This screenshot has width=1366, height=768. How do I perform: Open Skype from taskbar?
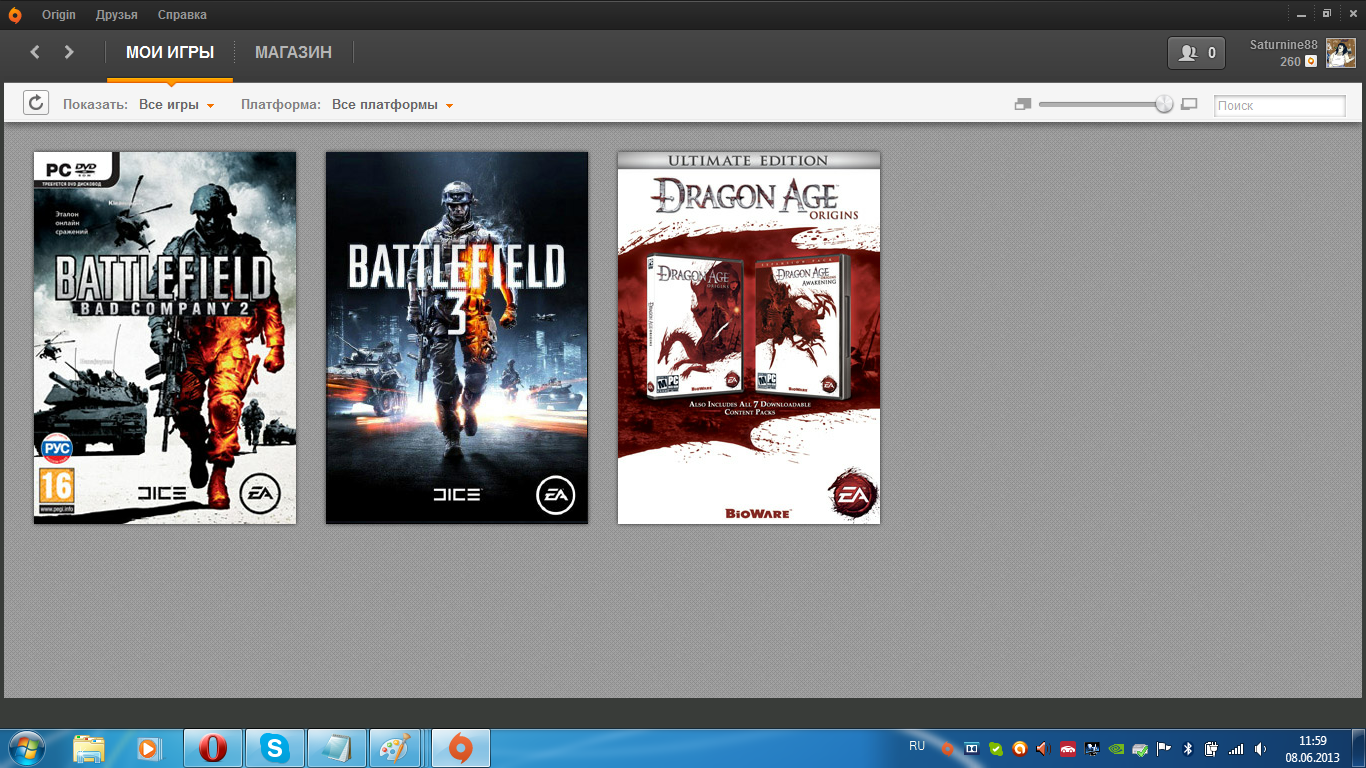(x=274, y=748)
